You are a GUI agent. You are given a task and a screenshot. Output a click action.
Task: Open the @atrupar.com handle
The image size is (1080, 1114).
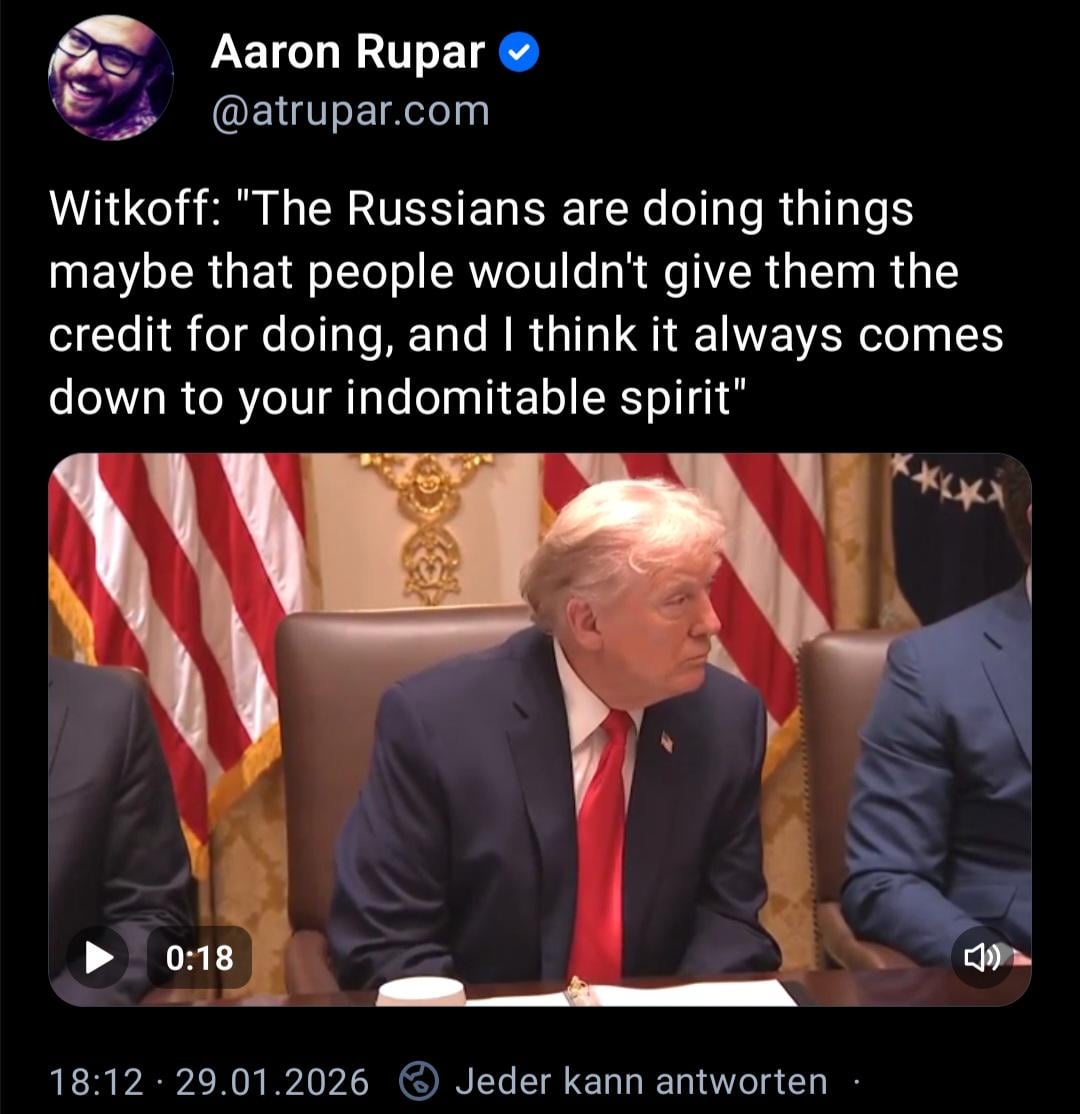pos(350,112)
